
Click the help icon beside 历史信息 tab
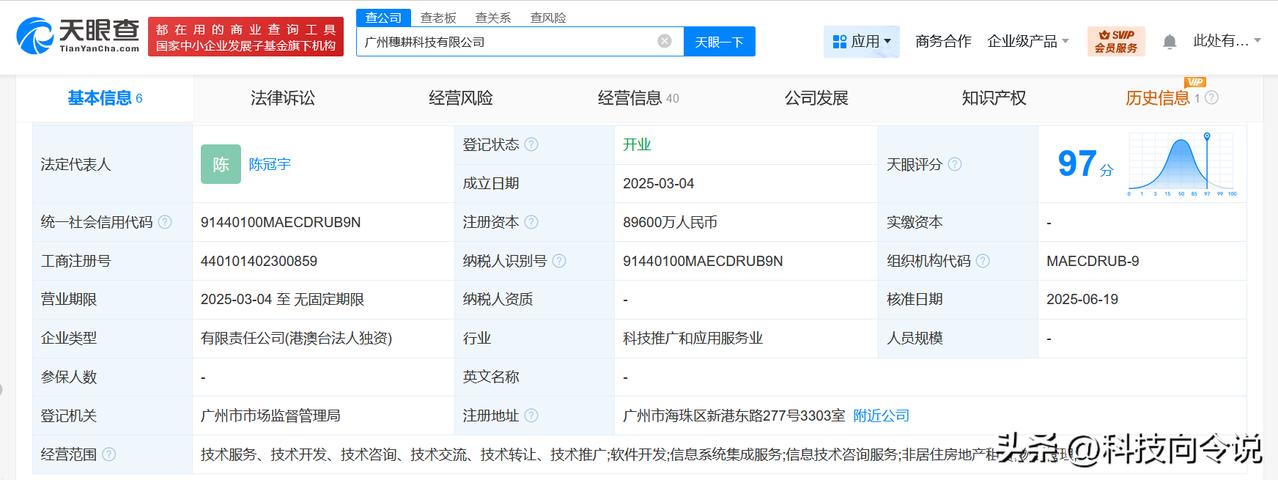click(1212, 98)
